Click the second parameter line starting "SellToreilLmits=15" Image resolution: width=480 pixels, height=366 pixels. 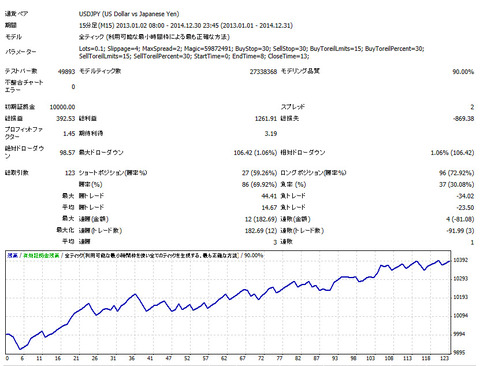click(x=194, y=56)
